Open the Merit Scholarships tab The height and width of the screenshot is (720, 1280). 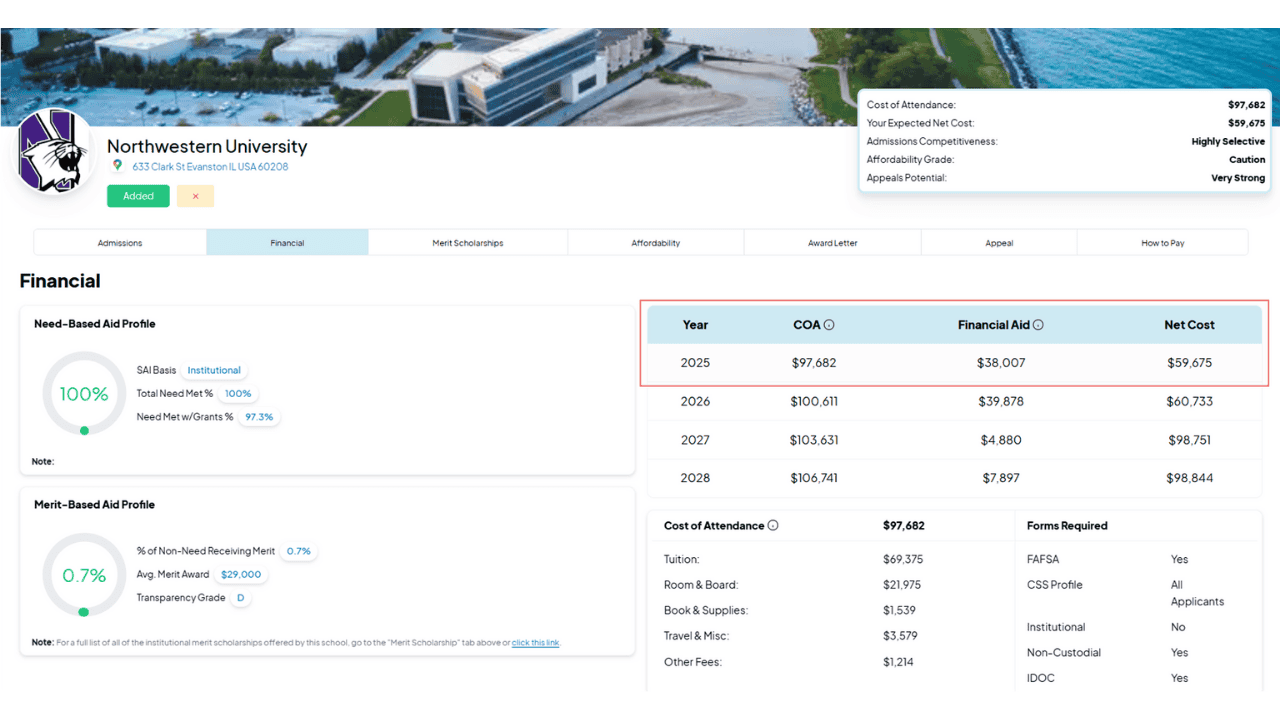468,242
